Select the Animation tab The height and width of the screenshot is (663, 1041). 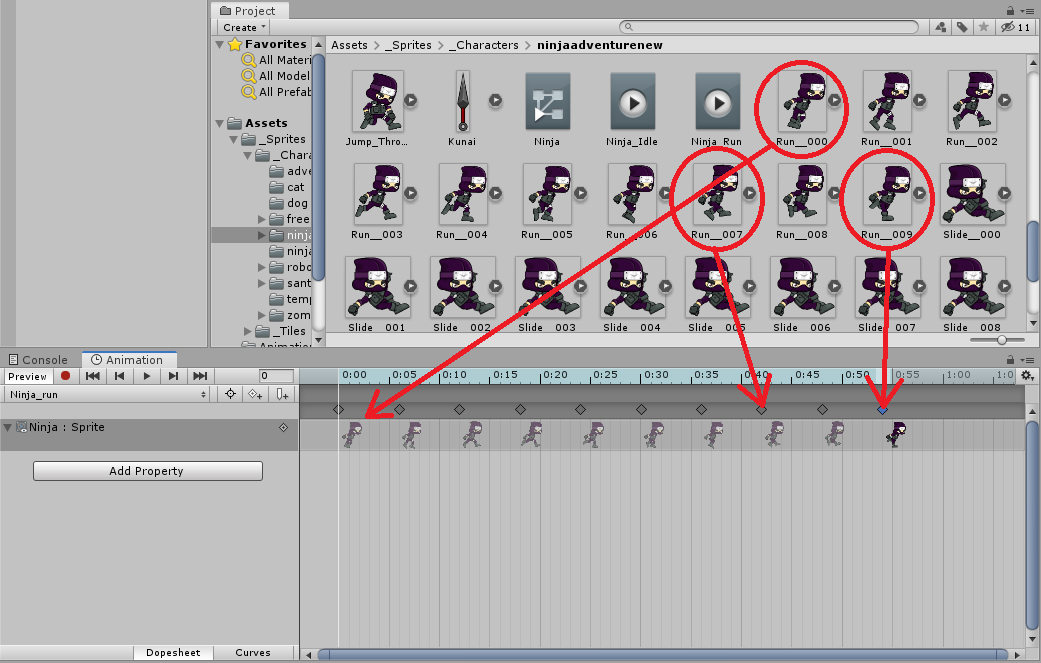127,360
